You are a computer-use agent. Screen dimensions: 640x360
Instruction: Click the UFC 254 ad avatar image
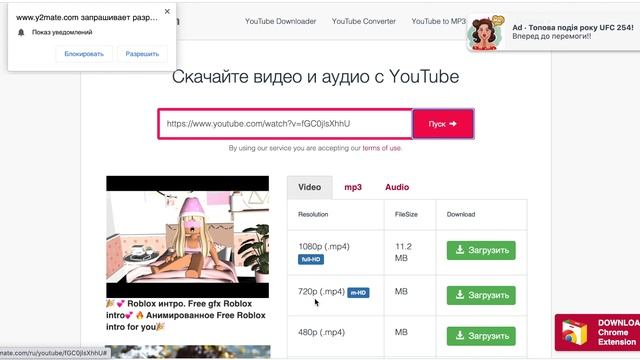[x=485, y=33]
